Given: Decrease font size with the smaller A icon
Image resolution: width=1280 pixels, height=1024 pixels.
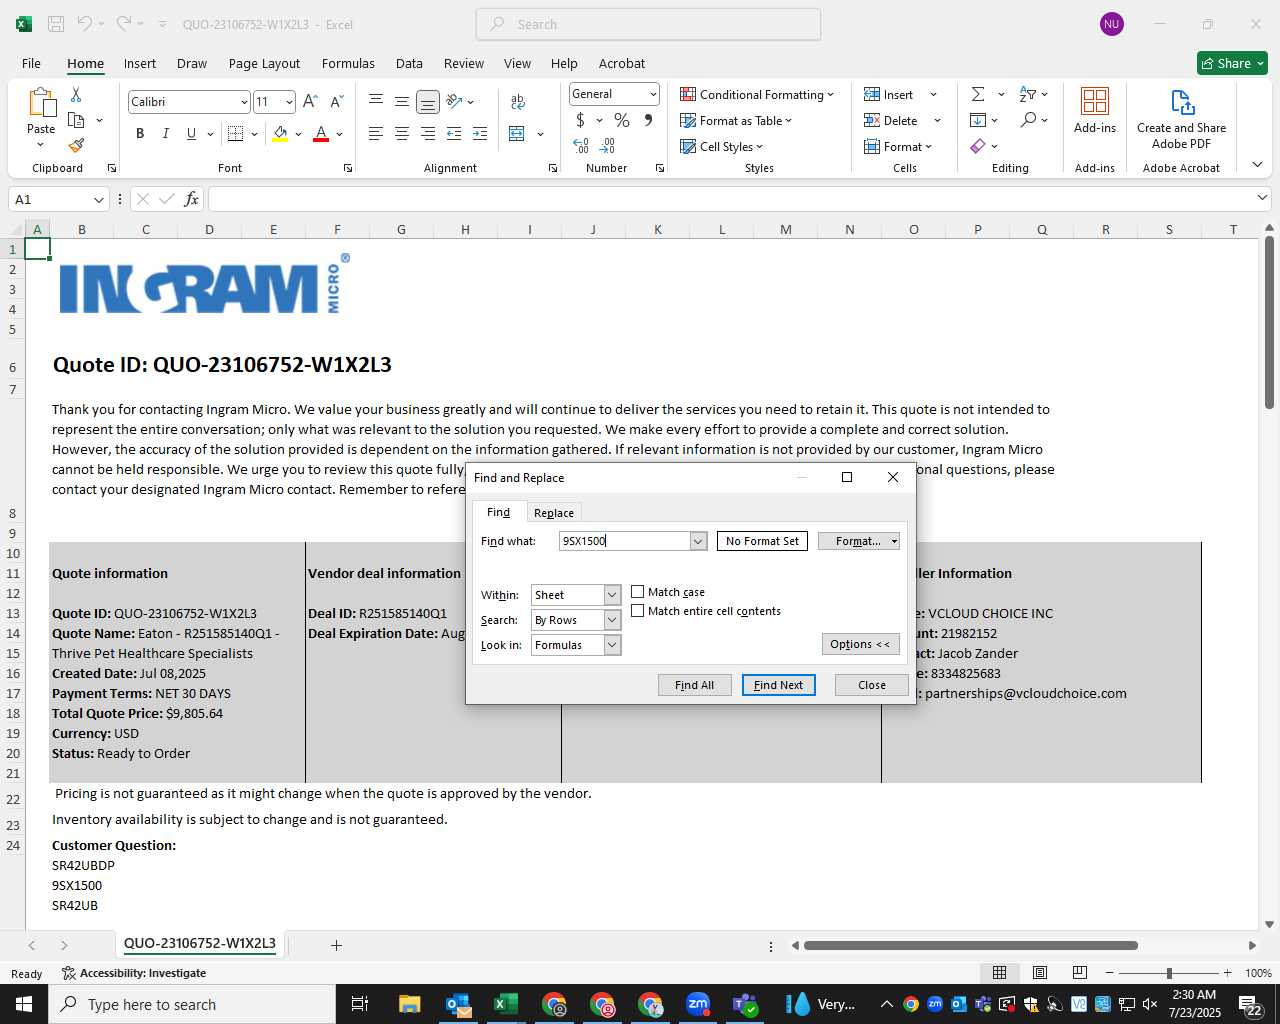Looking at the screenshot, I should (336, 101).
